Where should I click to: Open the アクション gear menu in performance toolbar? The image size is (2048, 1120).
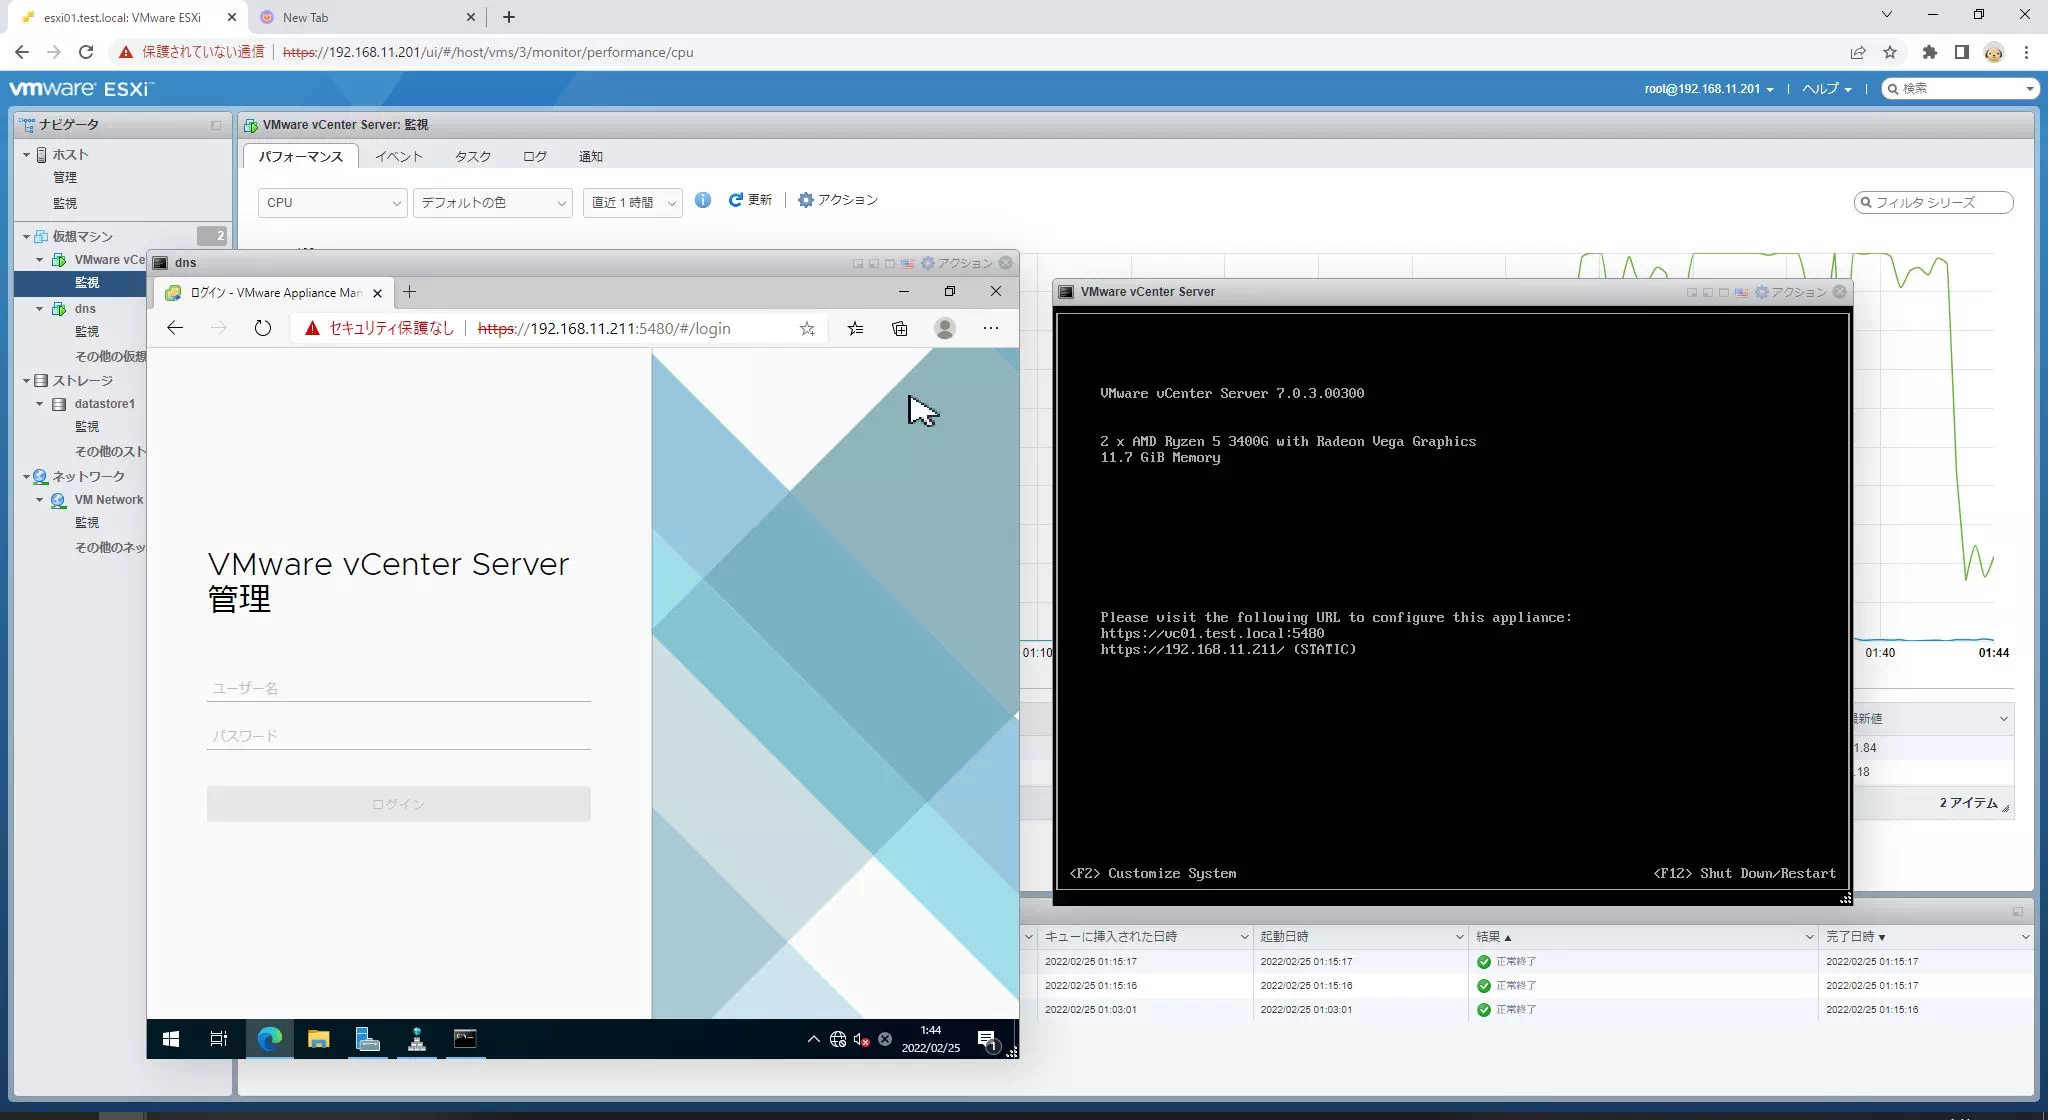click(x=838, y=200)
